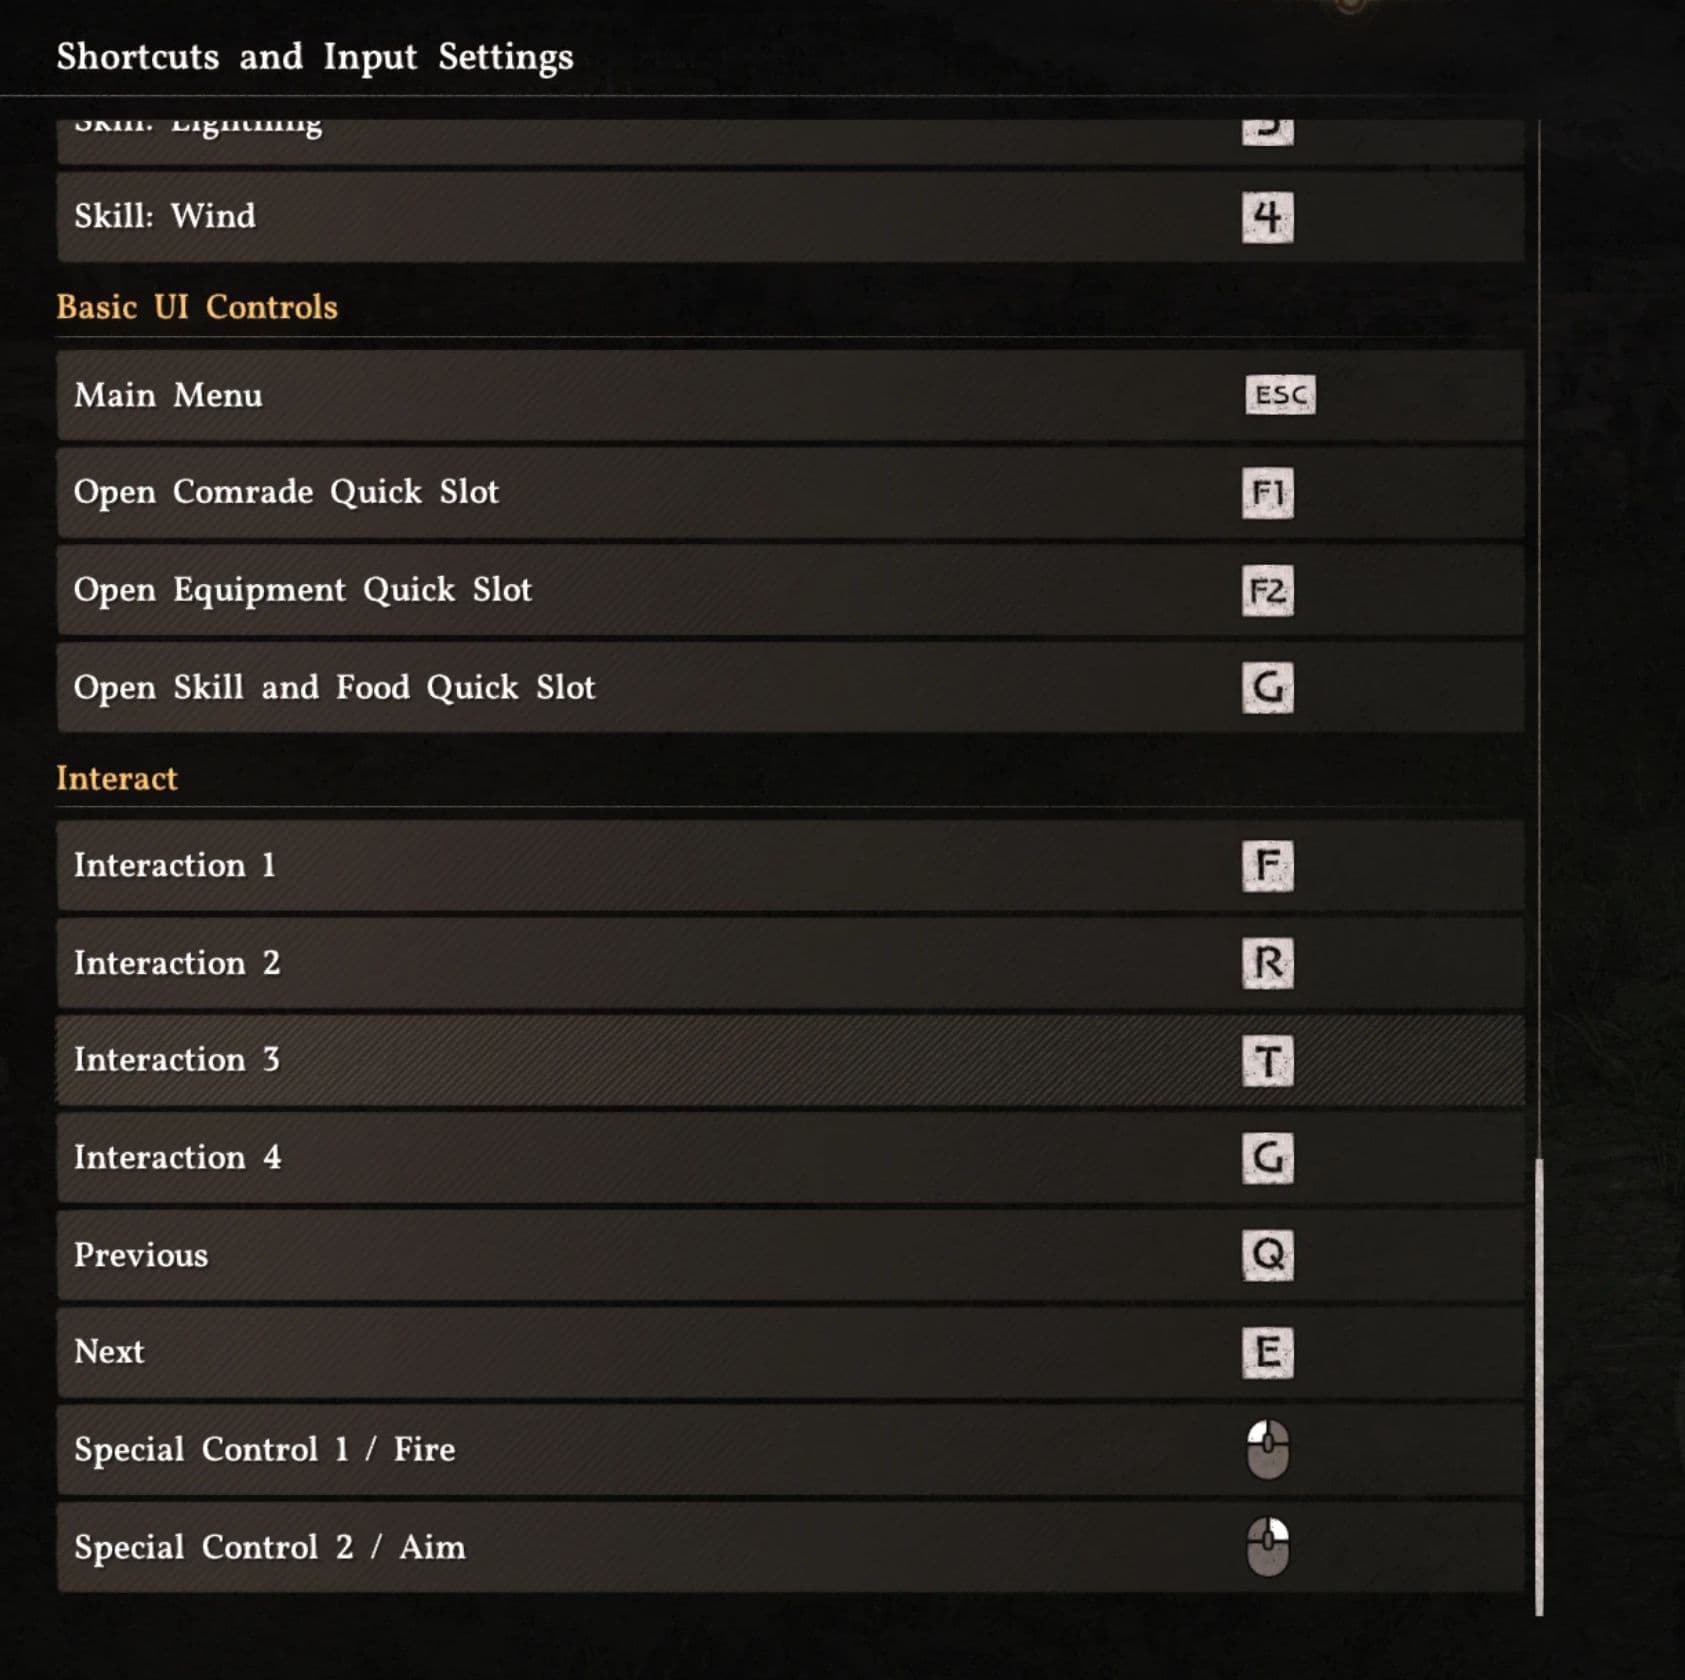1685x1680 pixels.
Task: Click the vertical scrollbar thumb
Action: tap(1538, 1385)
